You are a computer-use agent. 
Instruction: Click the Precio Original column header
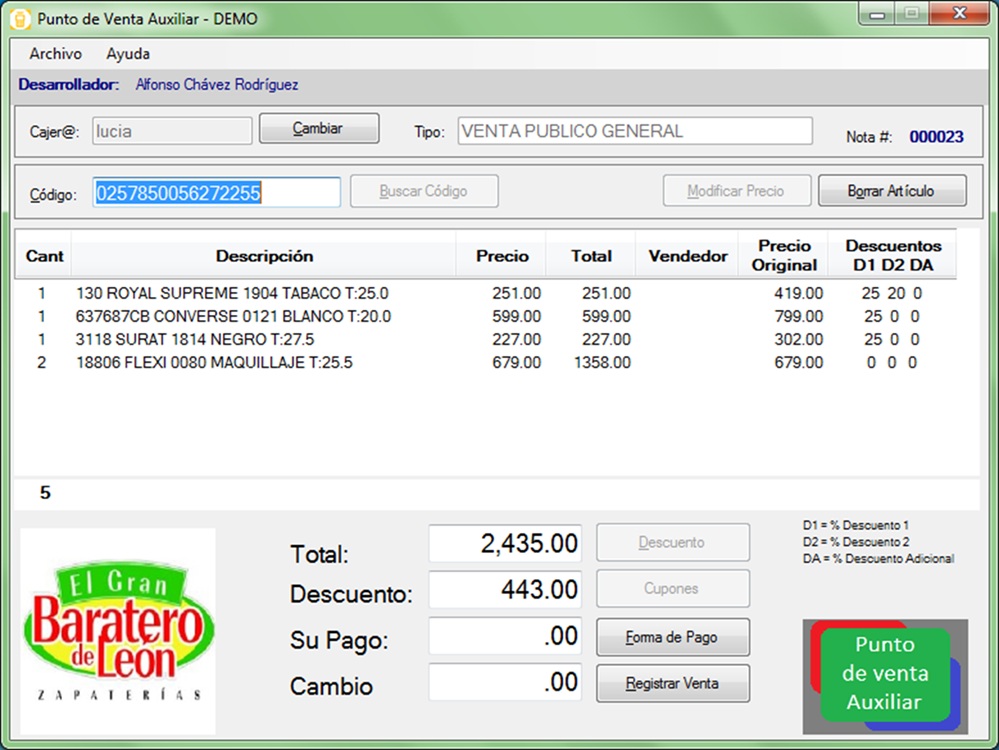point(785,256)
